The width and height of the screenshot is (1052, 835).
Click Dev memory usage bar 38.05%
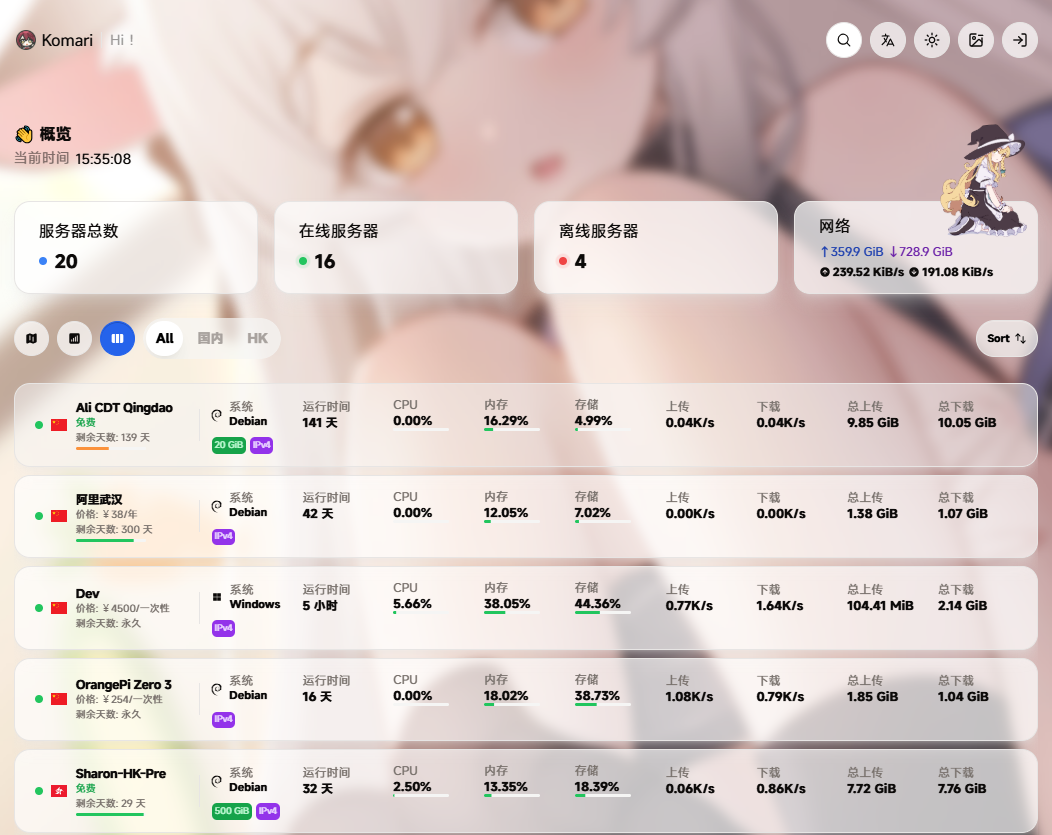[511, 612]
